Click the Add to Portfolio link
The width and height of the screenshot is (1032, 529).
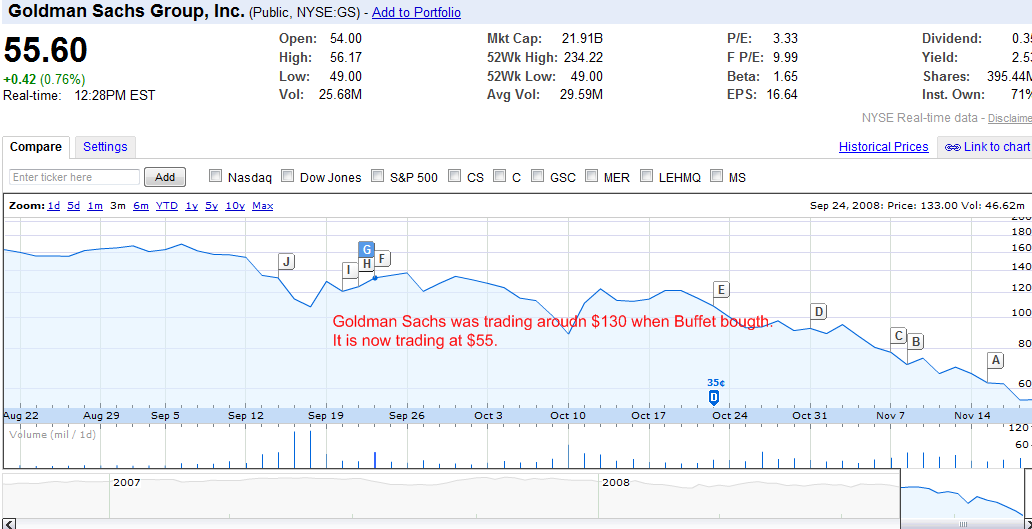coord(417,13)
